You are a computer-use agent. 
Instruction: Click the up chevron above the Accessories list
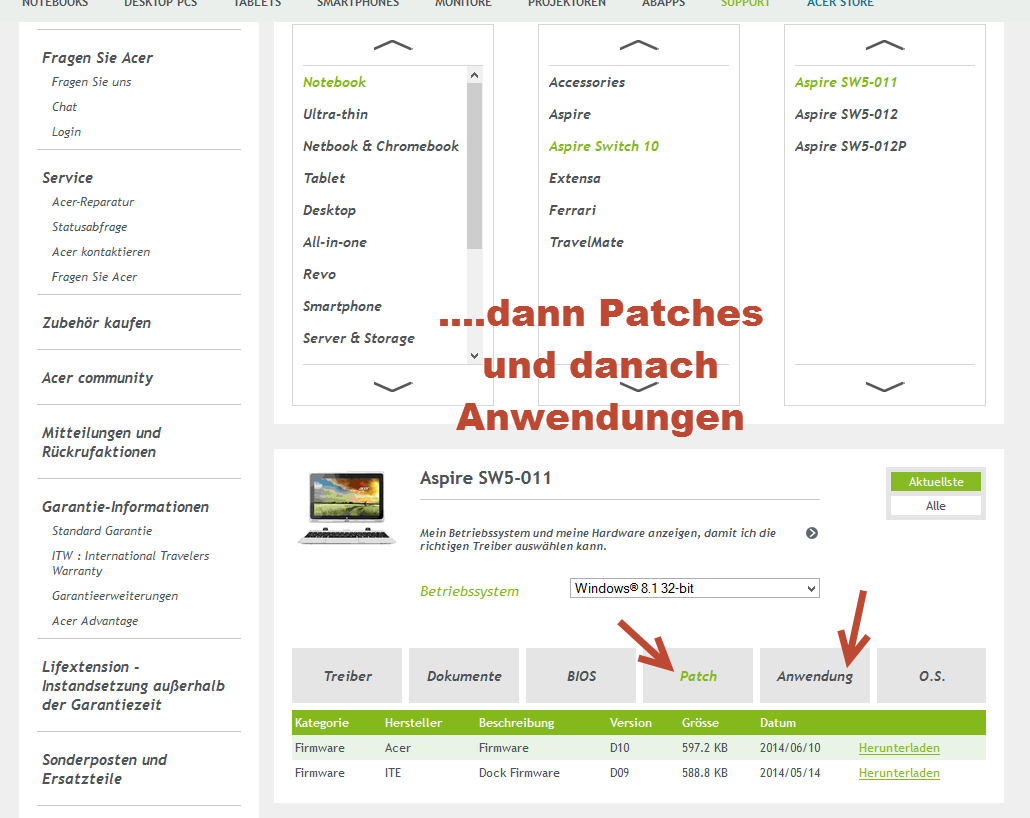tap(638, 45)
